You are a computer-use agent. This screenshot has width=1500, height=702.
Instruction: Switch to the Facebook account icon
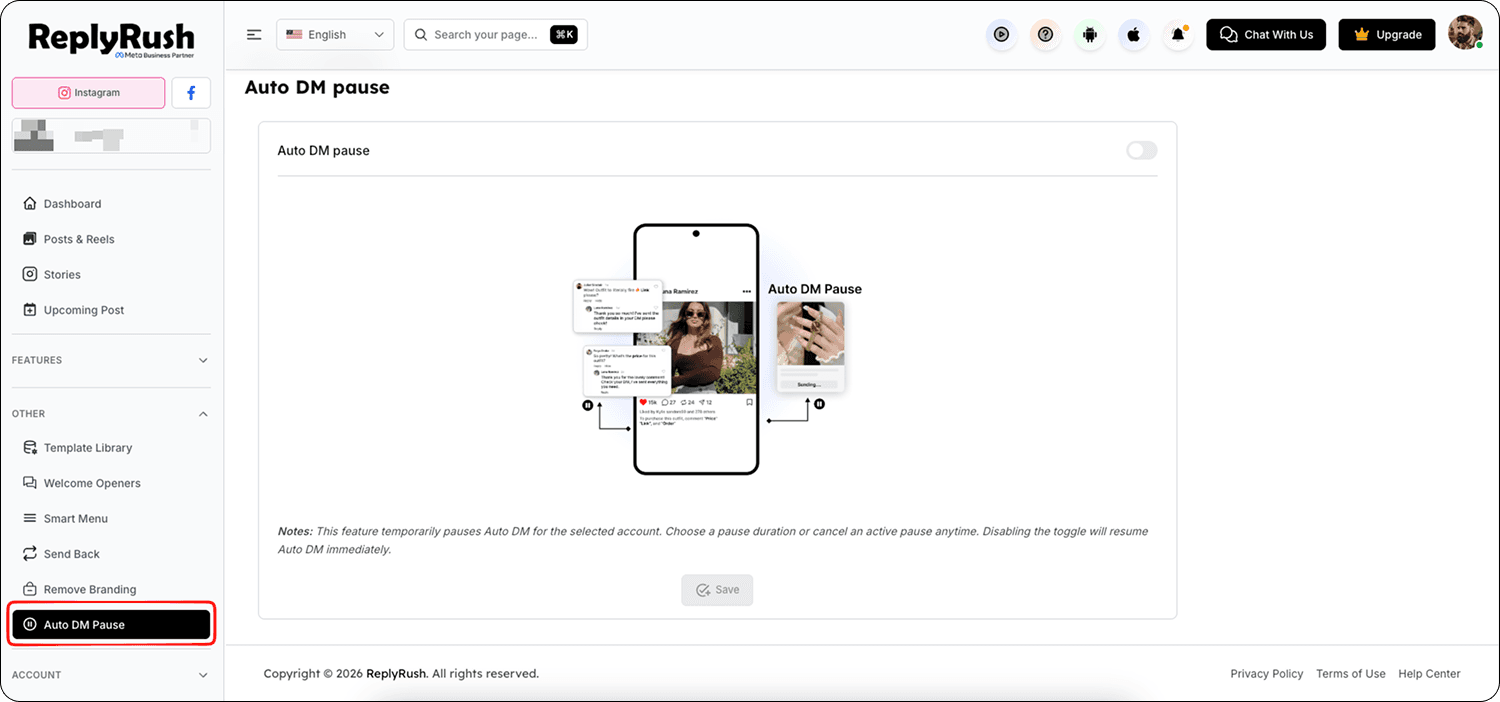[191, 93]
